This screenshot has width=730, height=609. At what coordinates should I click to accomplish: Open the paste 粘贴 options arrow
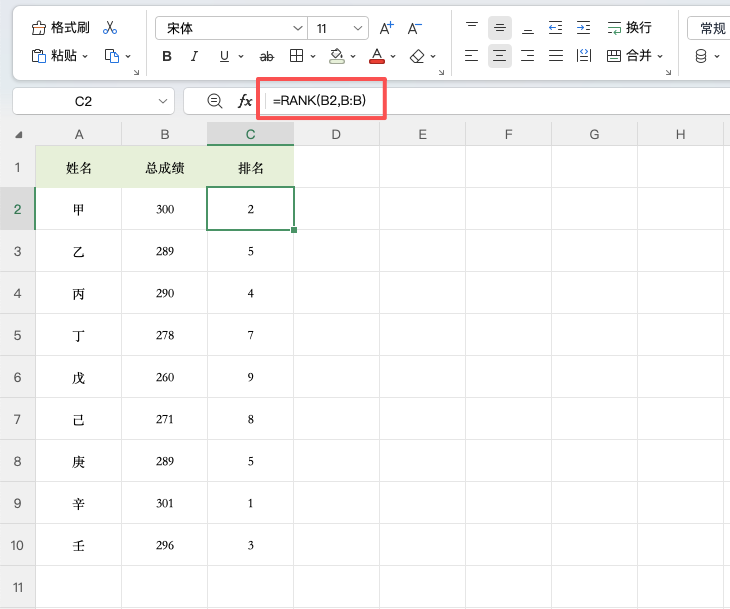85,56
